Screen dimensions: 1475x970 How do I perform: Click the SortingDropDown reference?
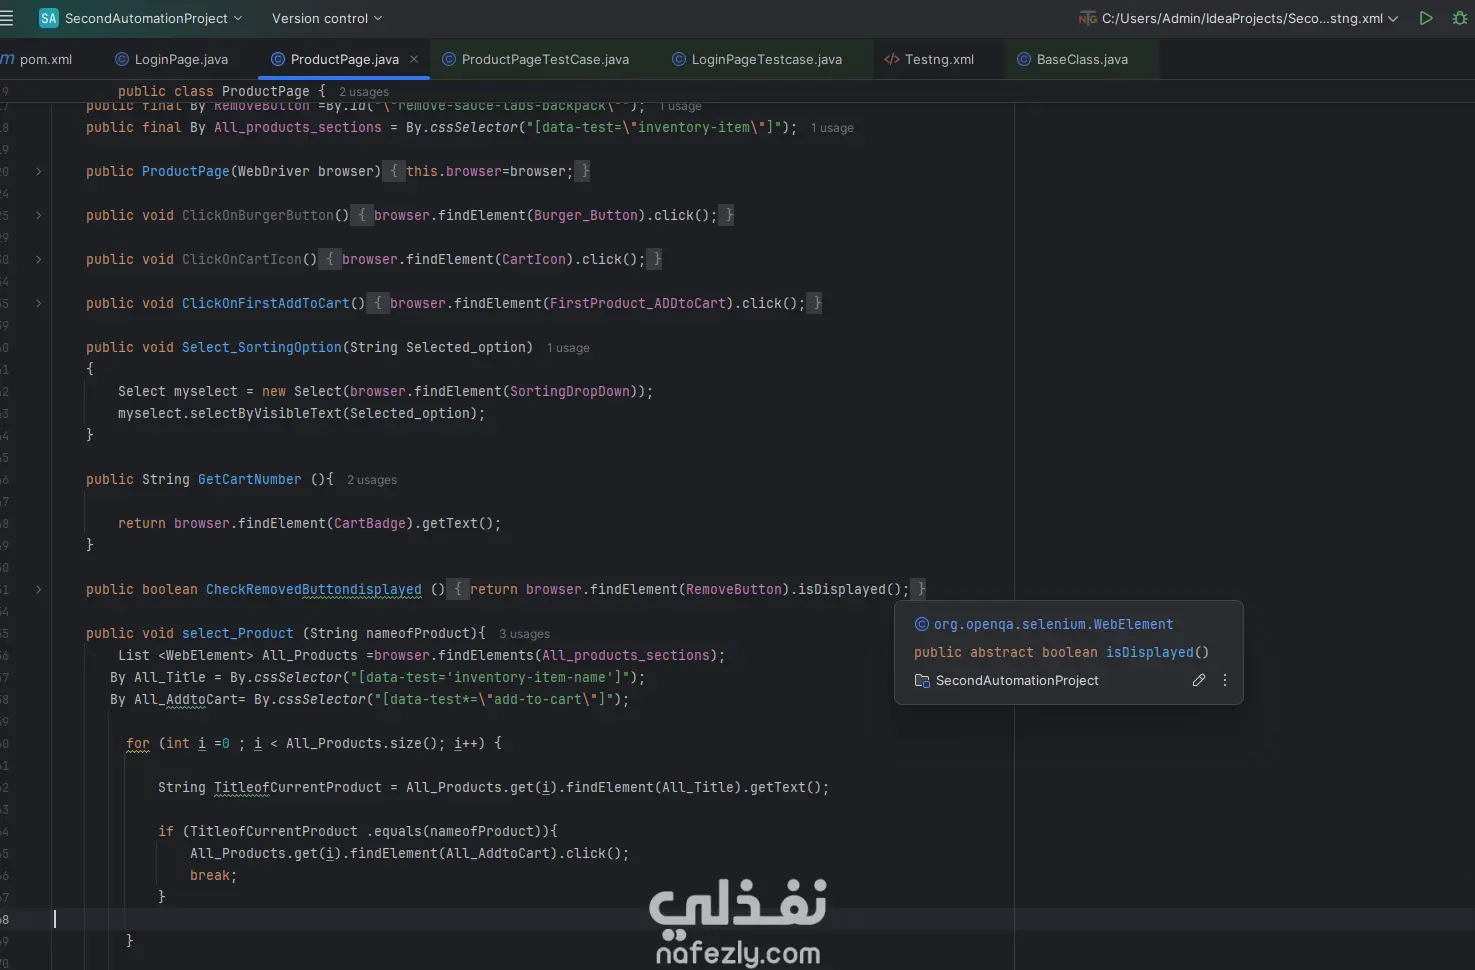pyautogui.click(x=569, y=391)
